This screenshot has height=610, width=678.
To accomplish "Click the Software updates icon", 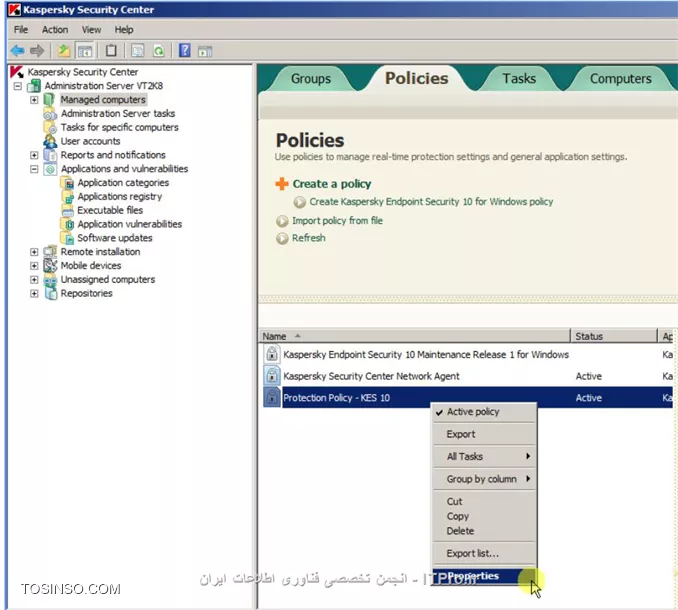I will 68,238.
